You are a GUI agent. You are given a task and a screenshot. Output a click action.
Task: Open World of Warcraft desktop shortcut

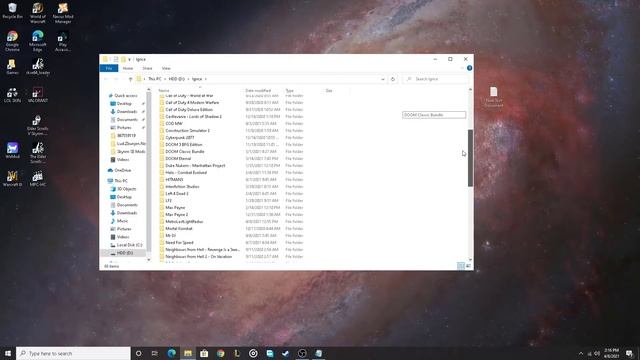click(x=38, y=13)
